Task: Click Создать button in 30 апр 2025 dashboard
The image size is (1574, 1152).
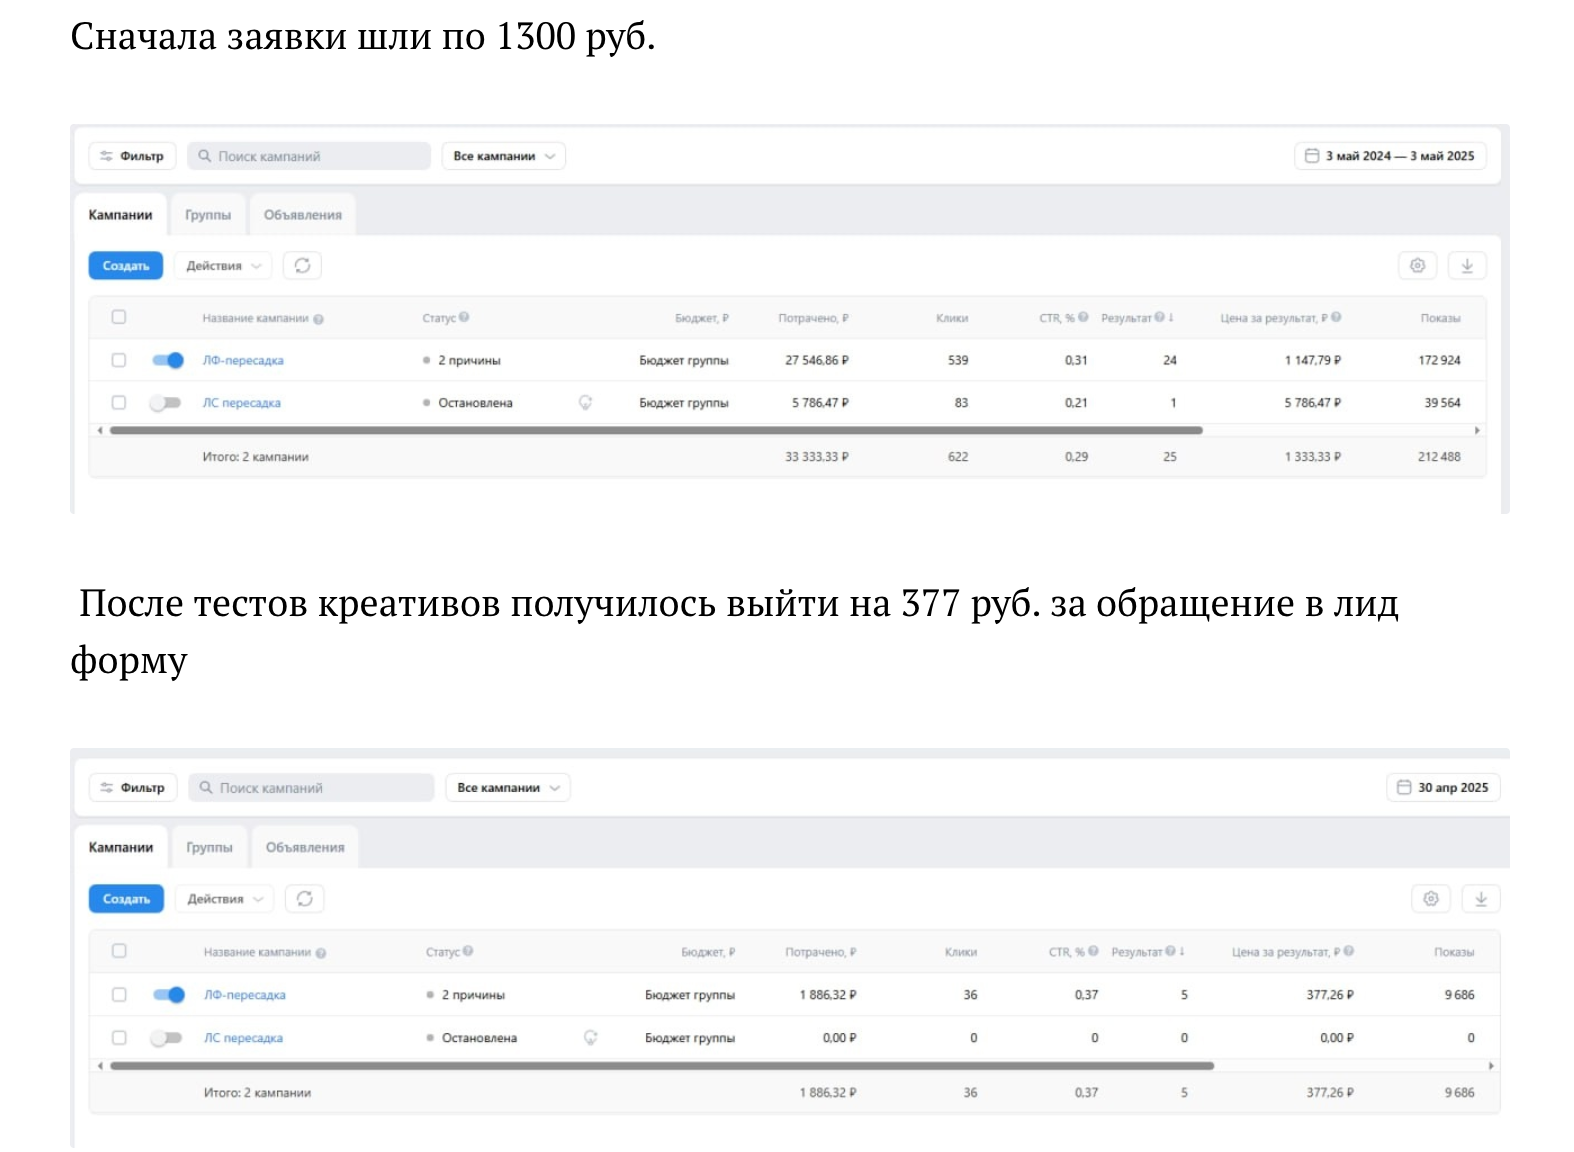Action: pyautogui.click(x=126, y=899)
